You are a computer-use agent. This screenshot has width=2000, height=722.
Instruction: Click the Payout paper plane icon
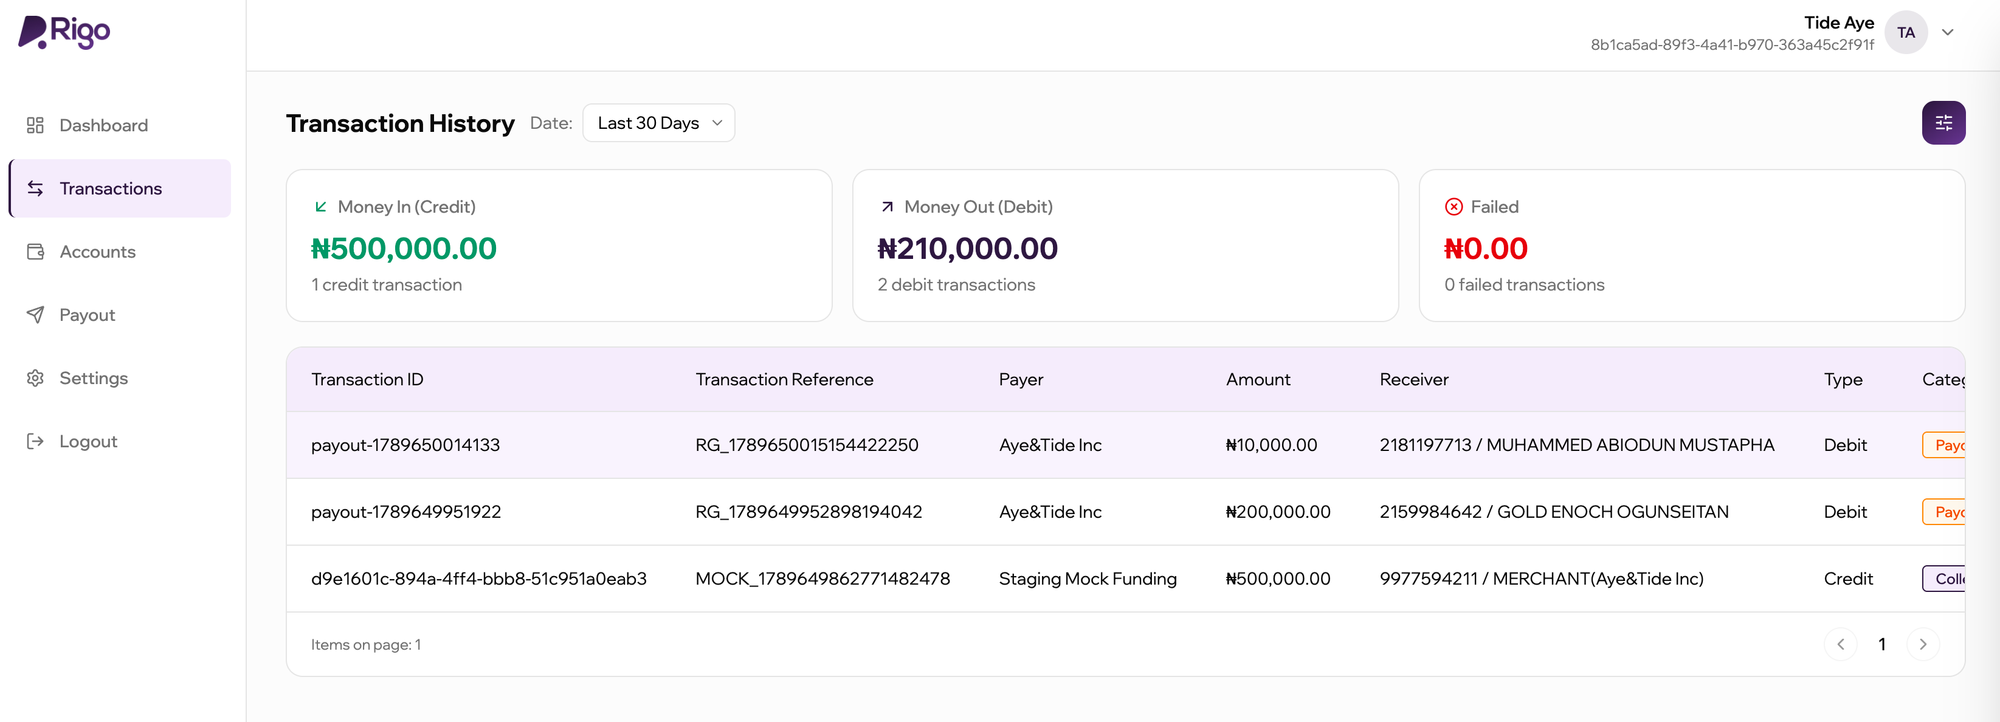click(x=35, y=315)
